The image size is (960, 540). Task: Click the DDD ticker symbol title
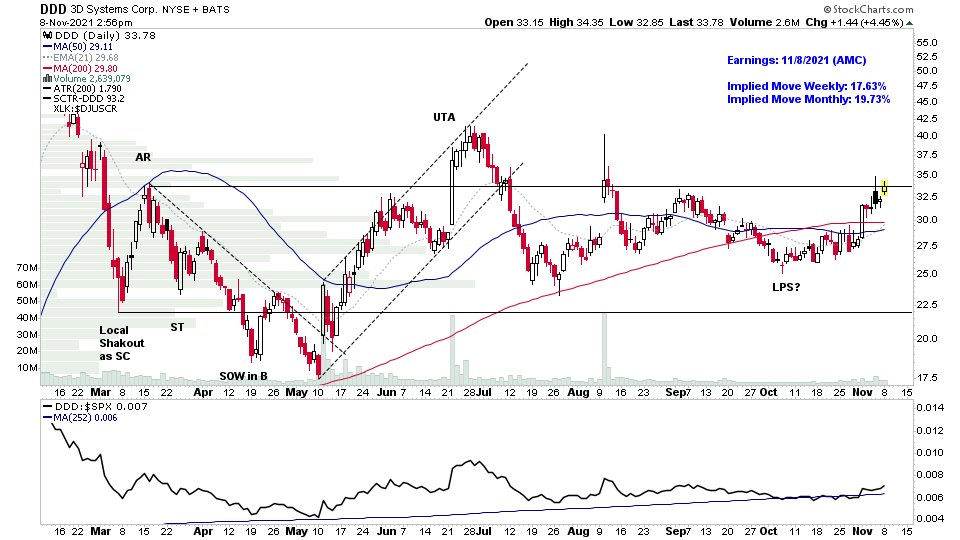[53, 9]
